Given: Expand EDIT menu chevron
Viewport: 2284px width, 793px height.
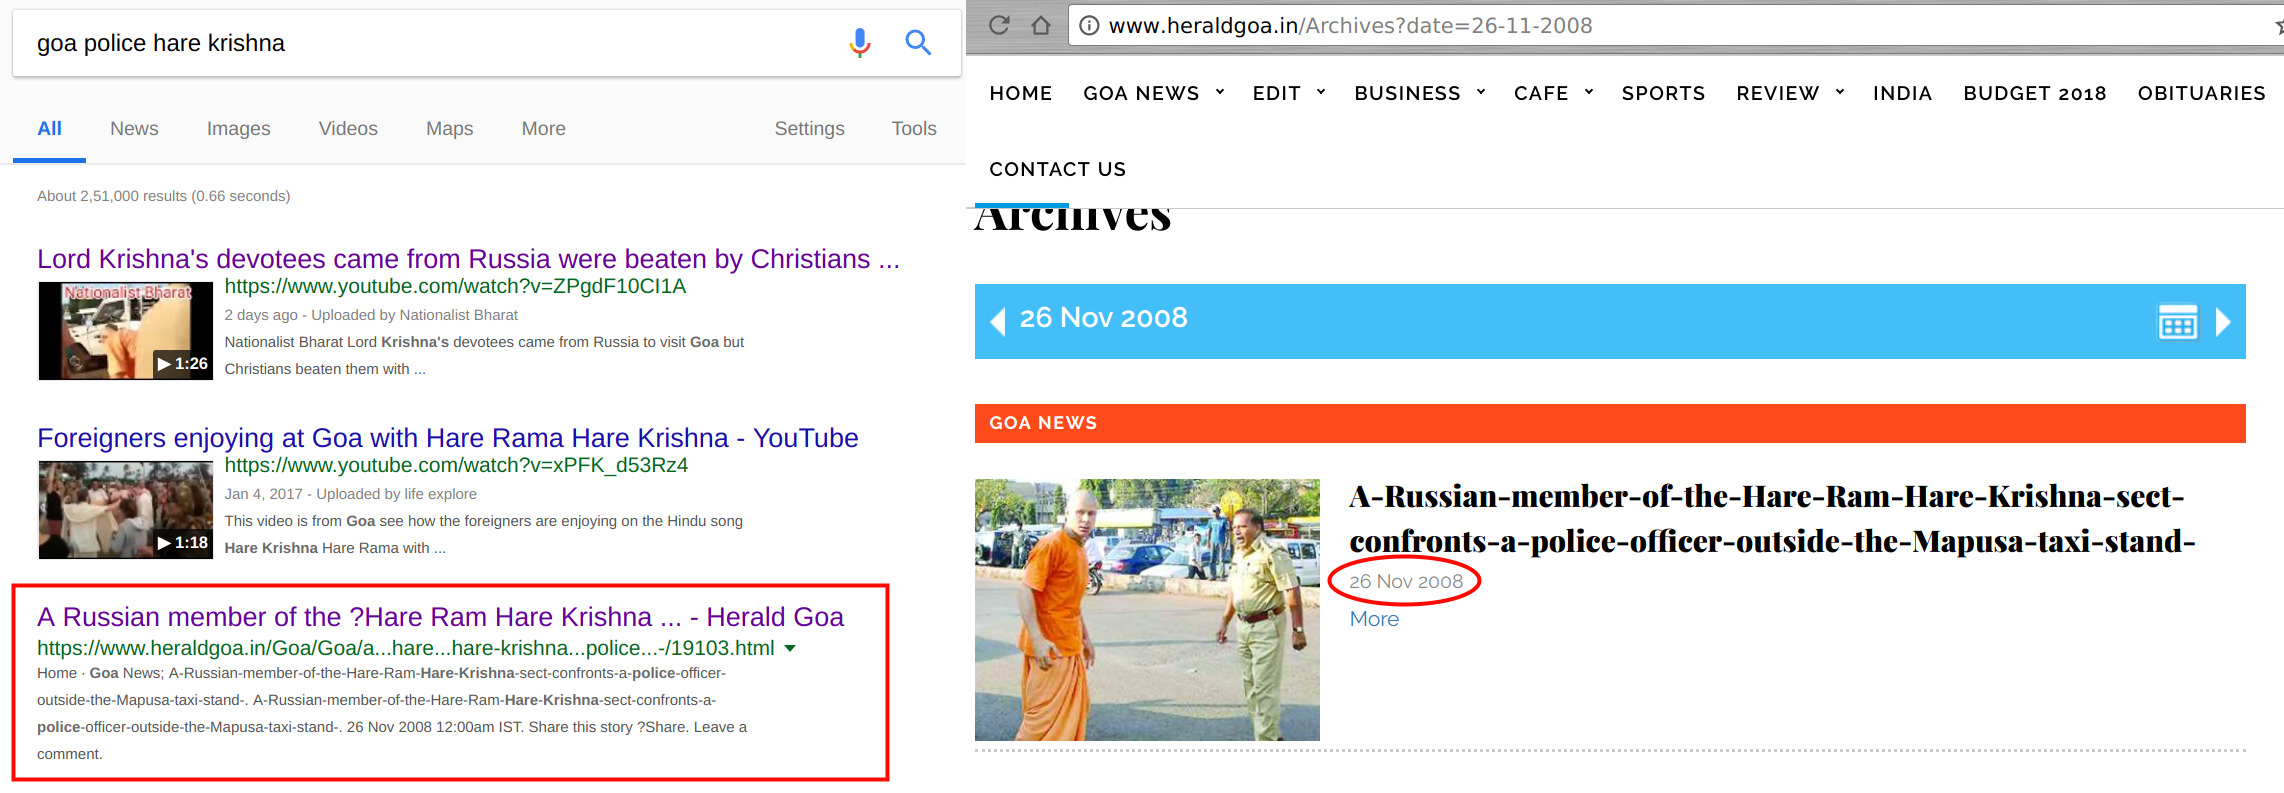Looking at the screenshot, I should tap(1320, 92).
